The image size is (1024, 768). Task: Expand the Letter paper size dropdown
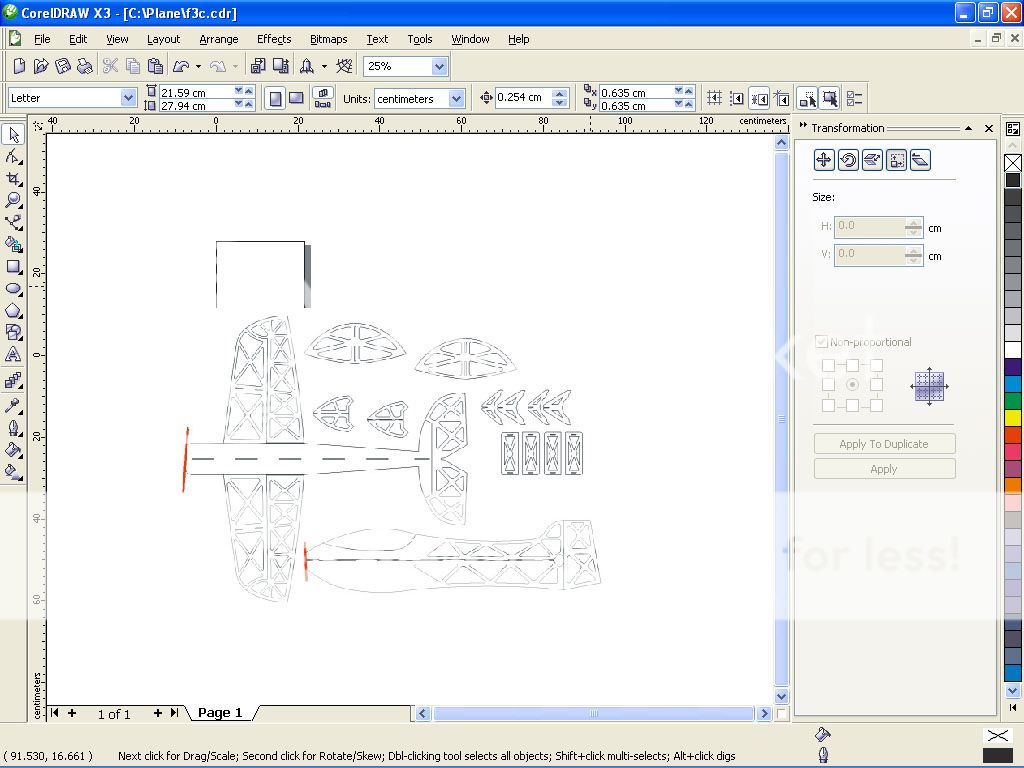[128, 98]
